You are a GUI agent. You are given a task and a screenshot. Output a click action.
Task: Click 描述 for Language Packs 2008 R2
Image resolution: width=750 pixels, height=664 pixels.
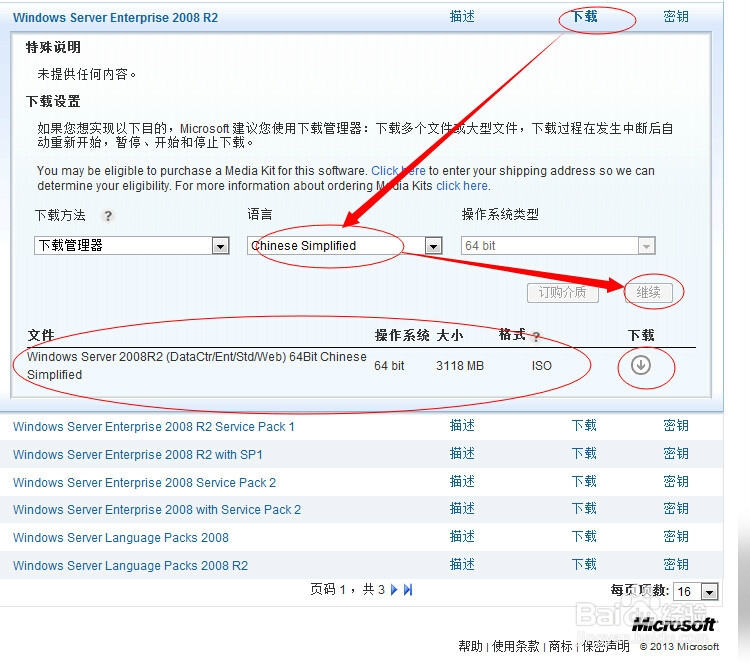pyautogui.click(x=462, y=564)
